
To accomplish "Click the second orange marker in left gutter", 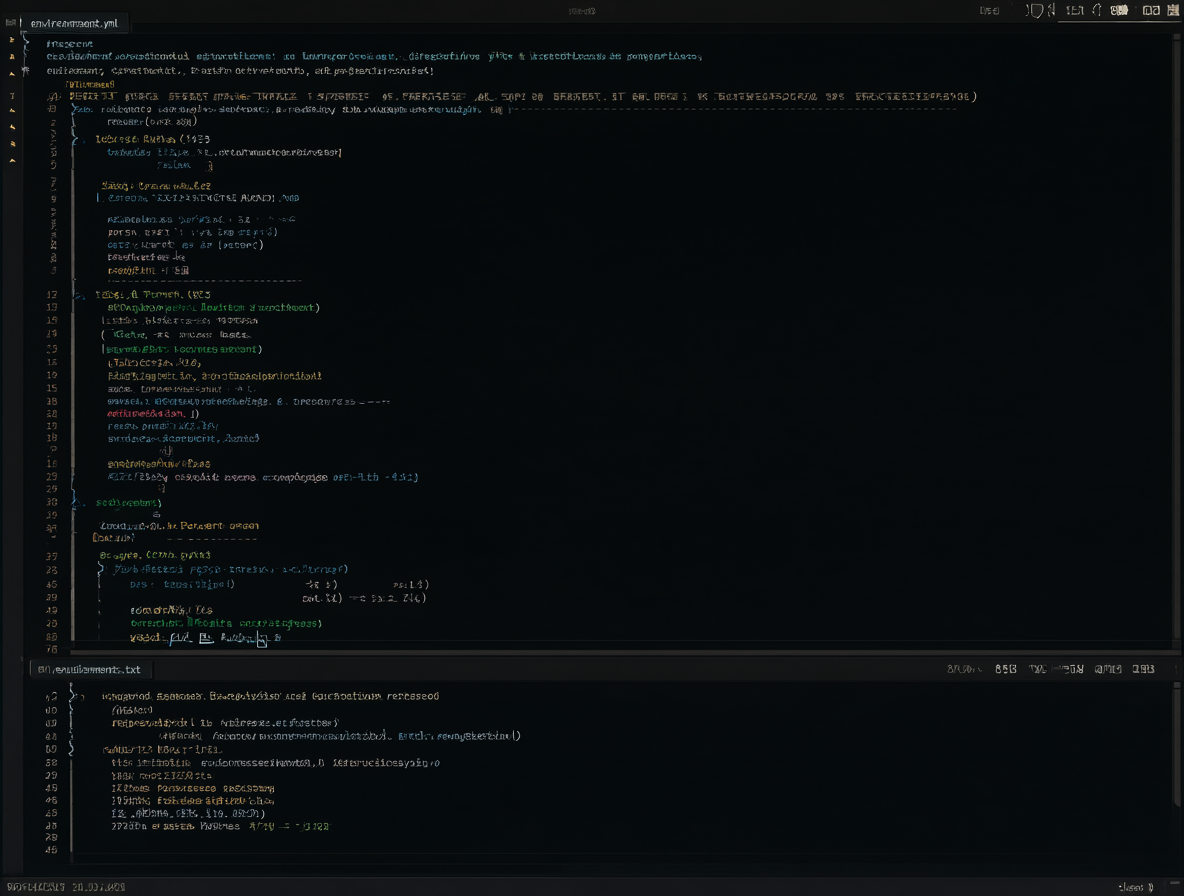I will tap(11, 57).
